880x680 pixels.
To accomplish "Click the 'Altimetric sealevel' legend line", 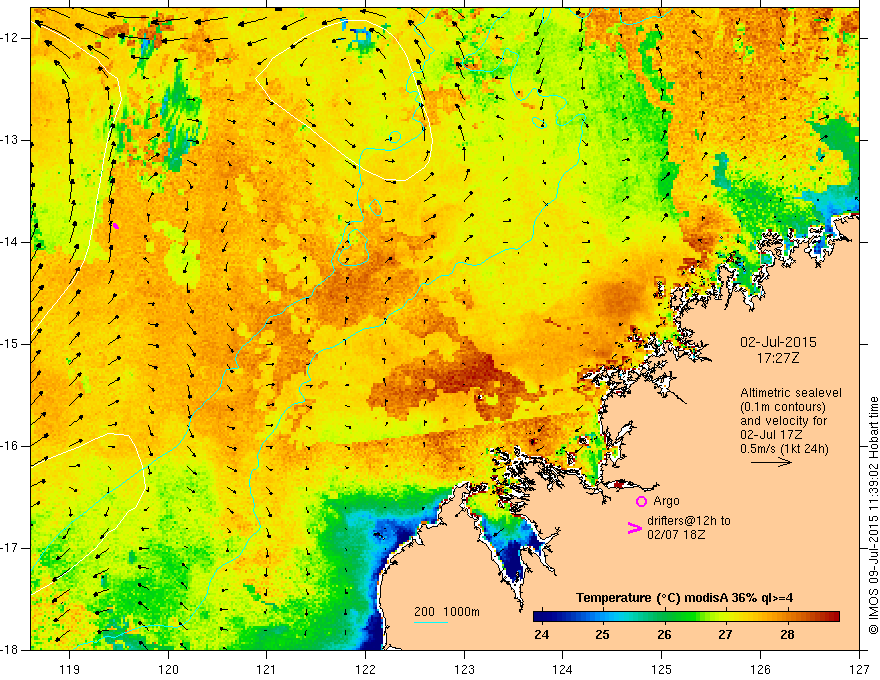I will click(x=791, y=393).
